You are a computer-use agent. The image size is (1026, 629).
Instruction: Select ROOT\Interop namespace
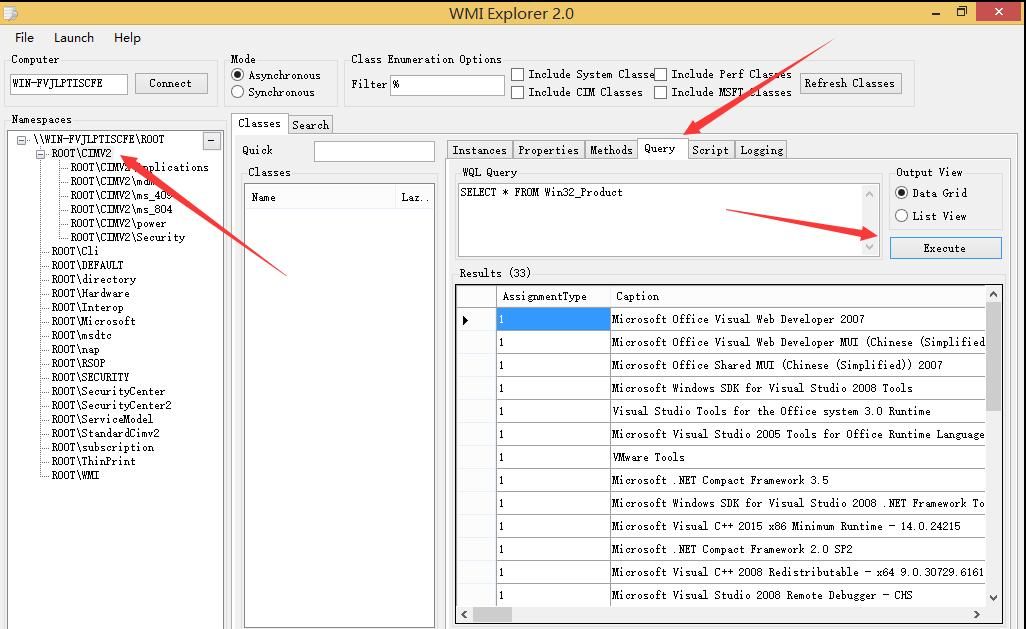pyautogui.click(x=88, y=308)
